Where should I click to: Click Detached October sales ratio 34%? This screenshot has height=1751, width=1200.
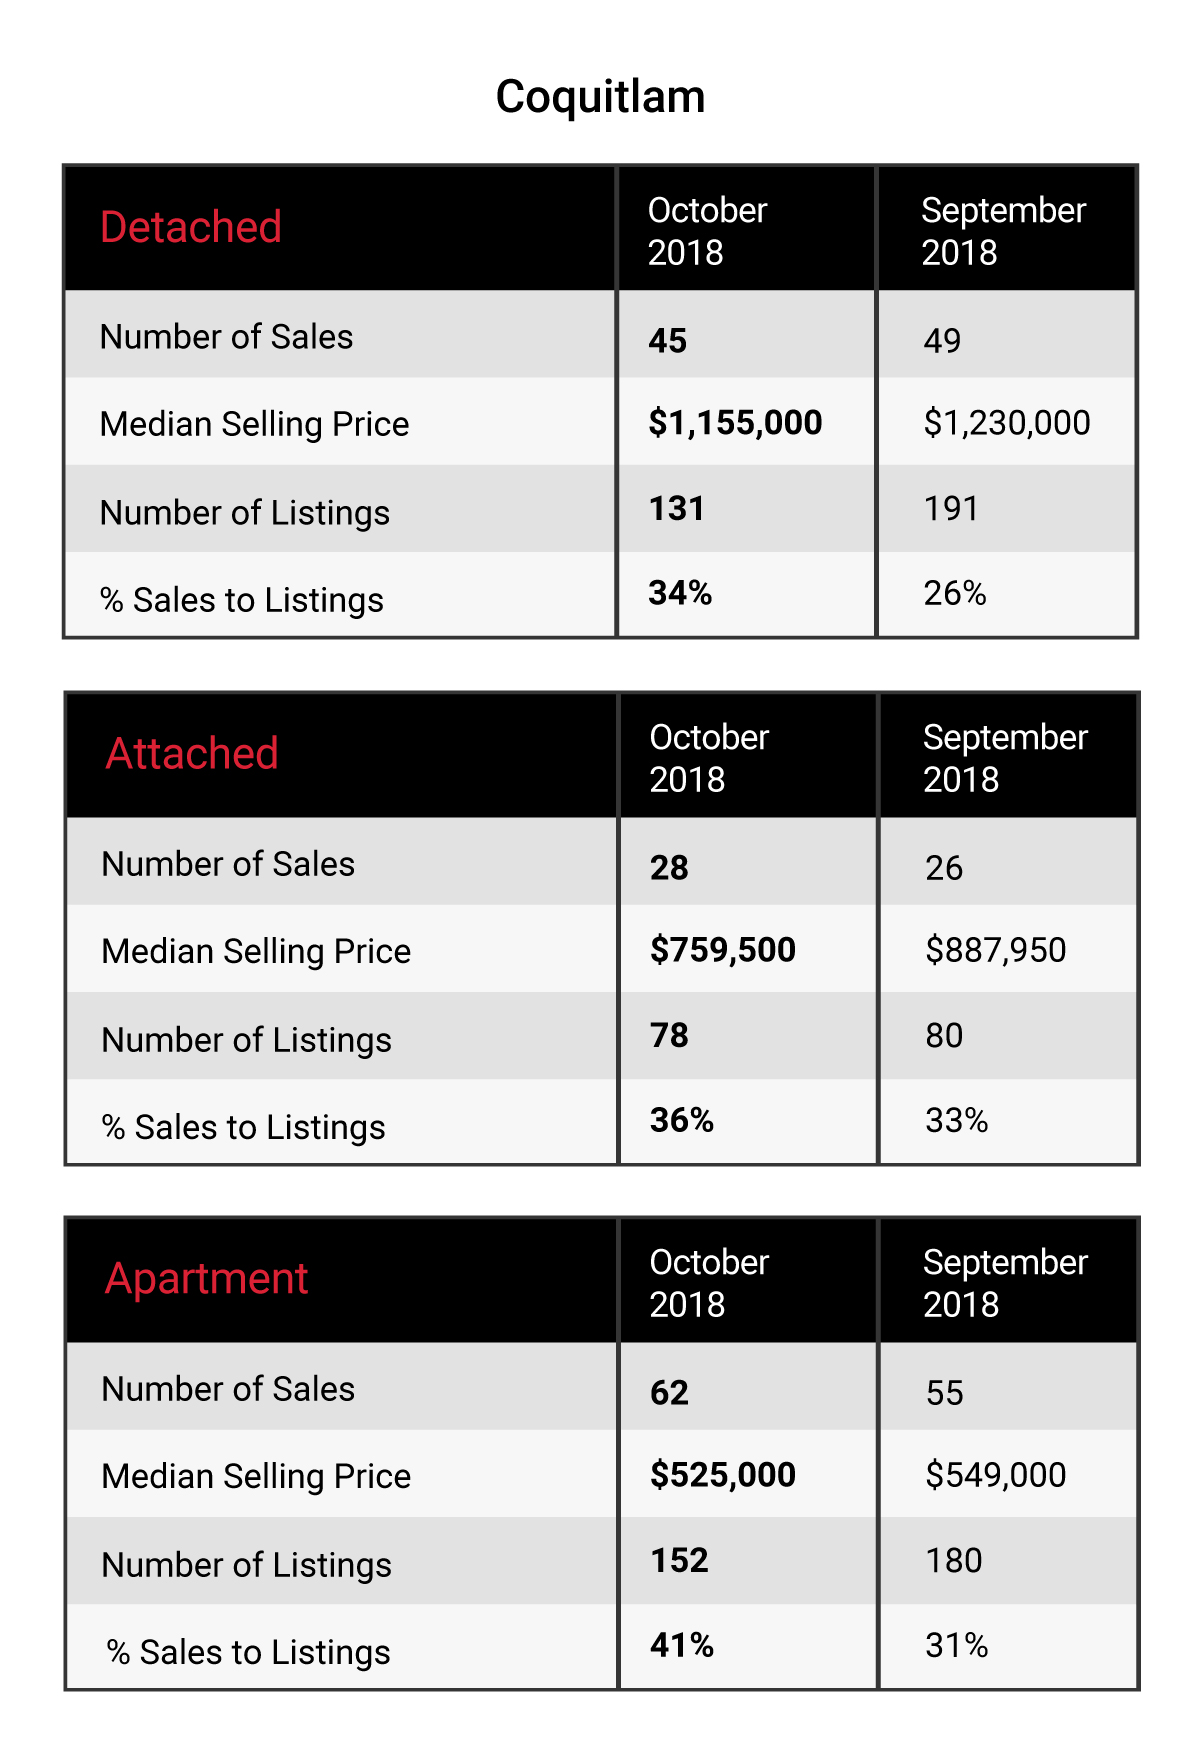pyautogui.click(x=680, y=593)
